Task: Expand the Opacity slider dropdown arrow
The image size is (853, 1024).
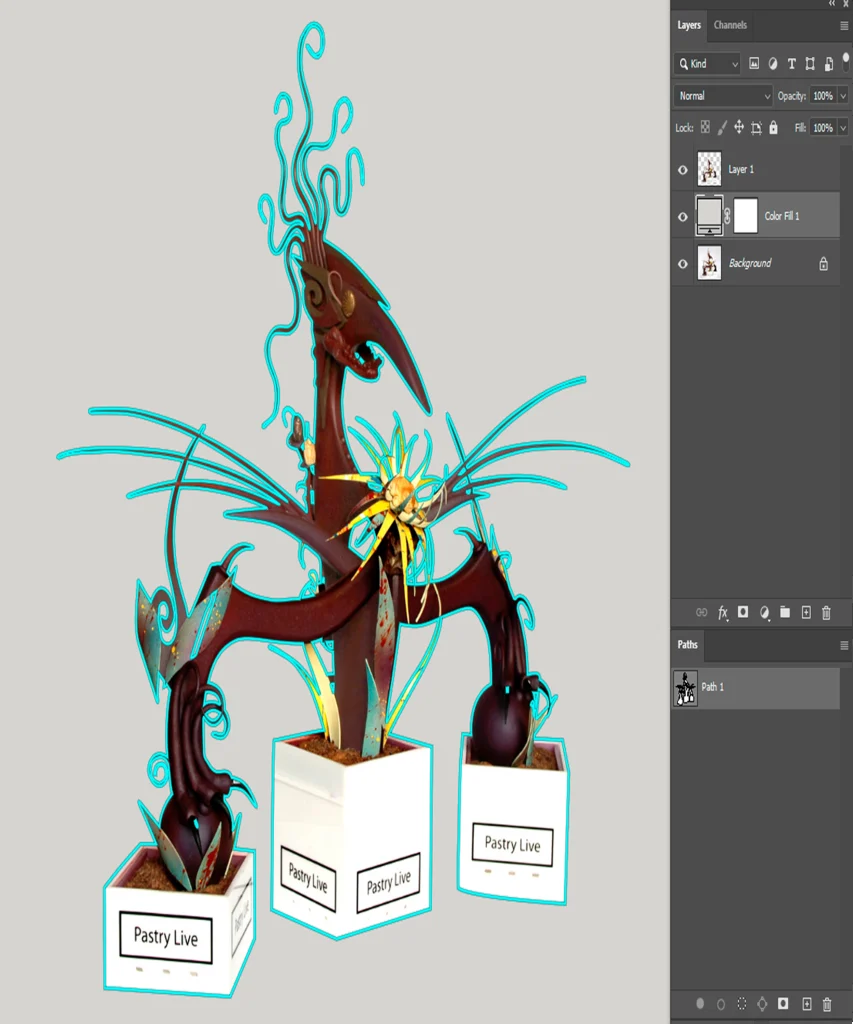Action: (x=842, y=96)
